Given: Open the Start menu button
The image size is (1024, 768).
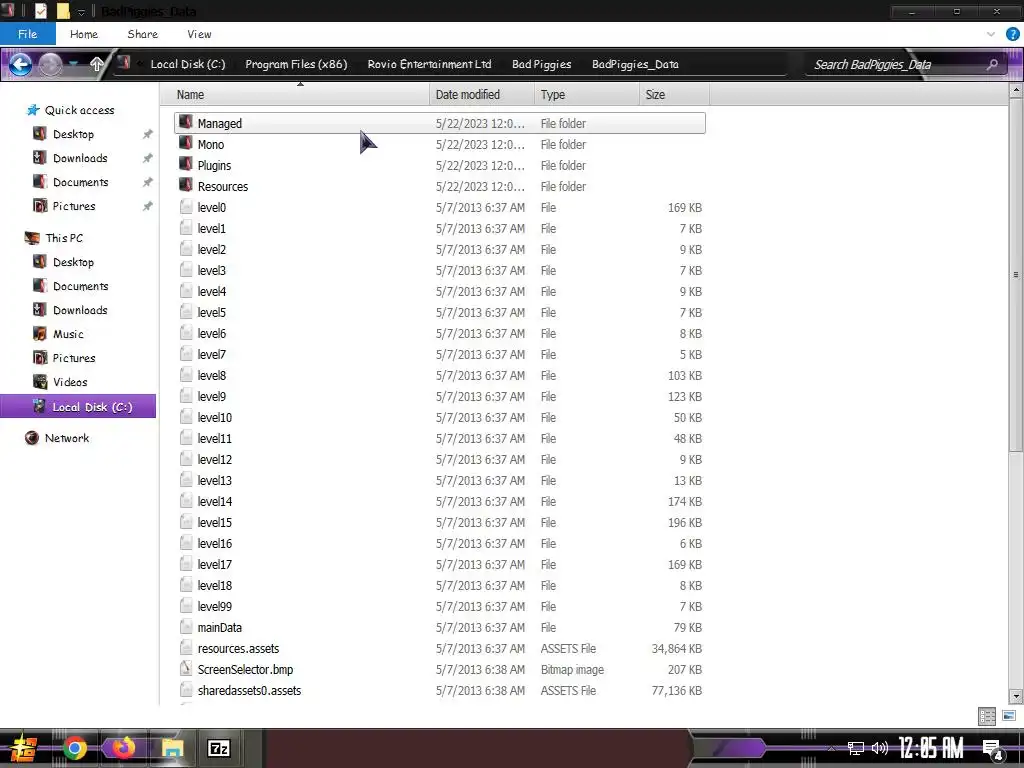Looking at the screenshot, I should (x=24, y=748).
